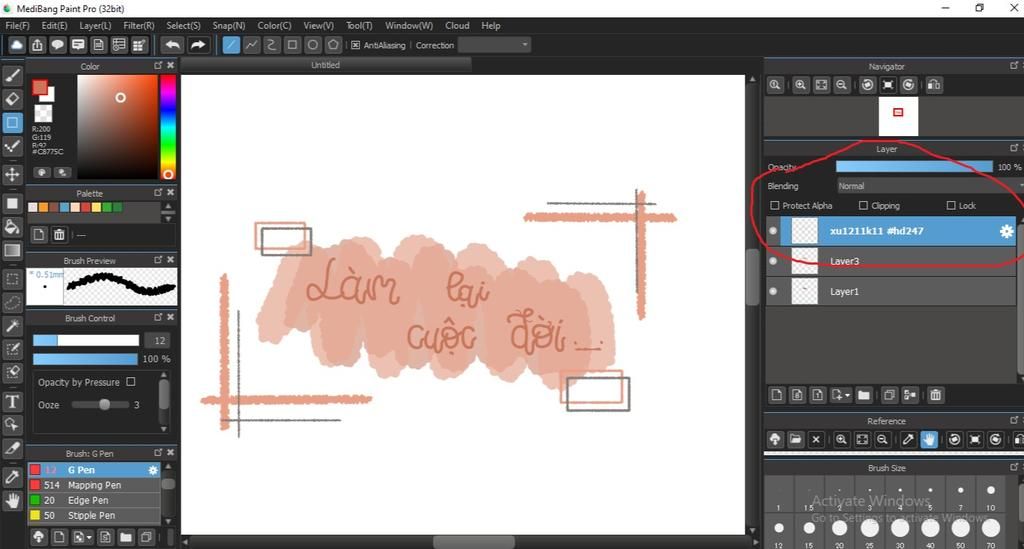Select the Magic Wand tool
Screen dimensions: 1024x549
pyautogui.click(x=12, y=326)
